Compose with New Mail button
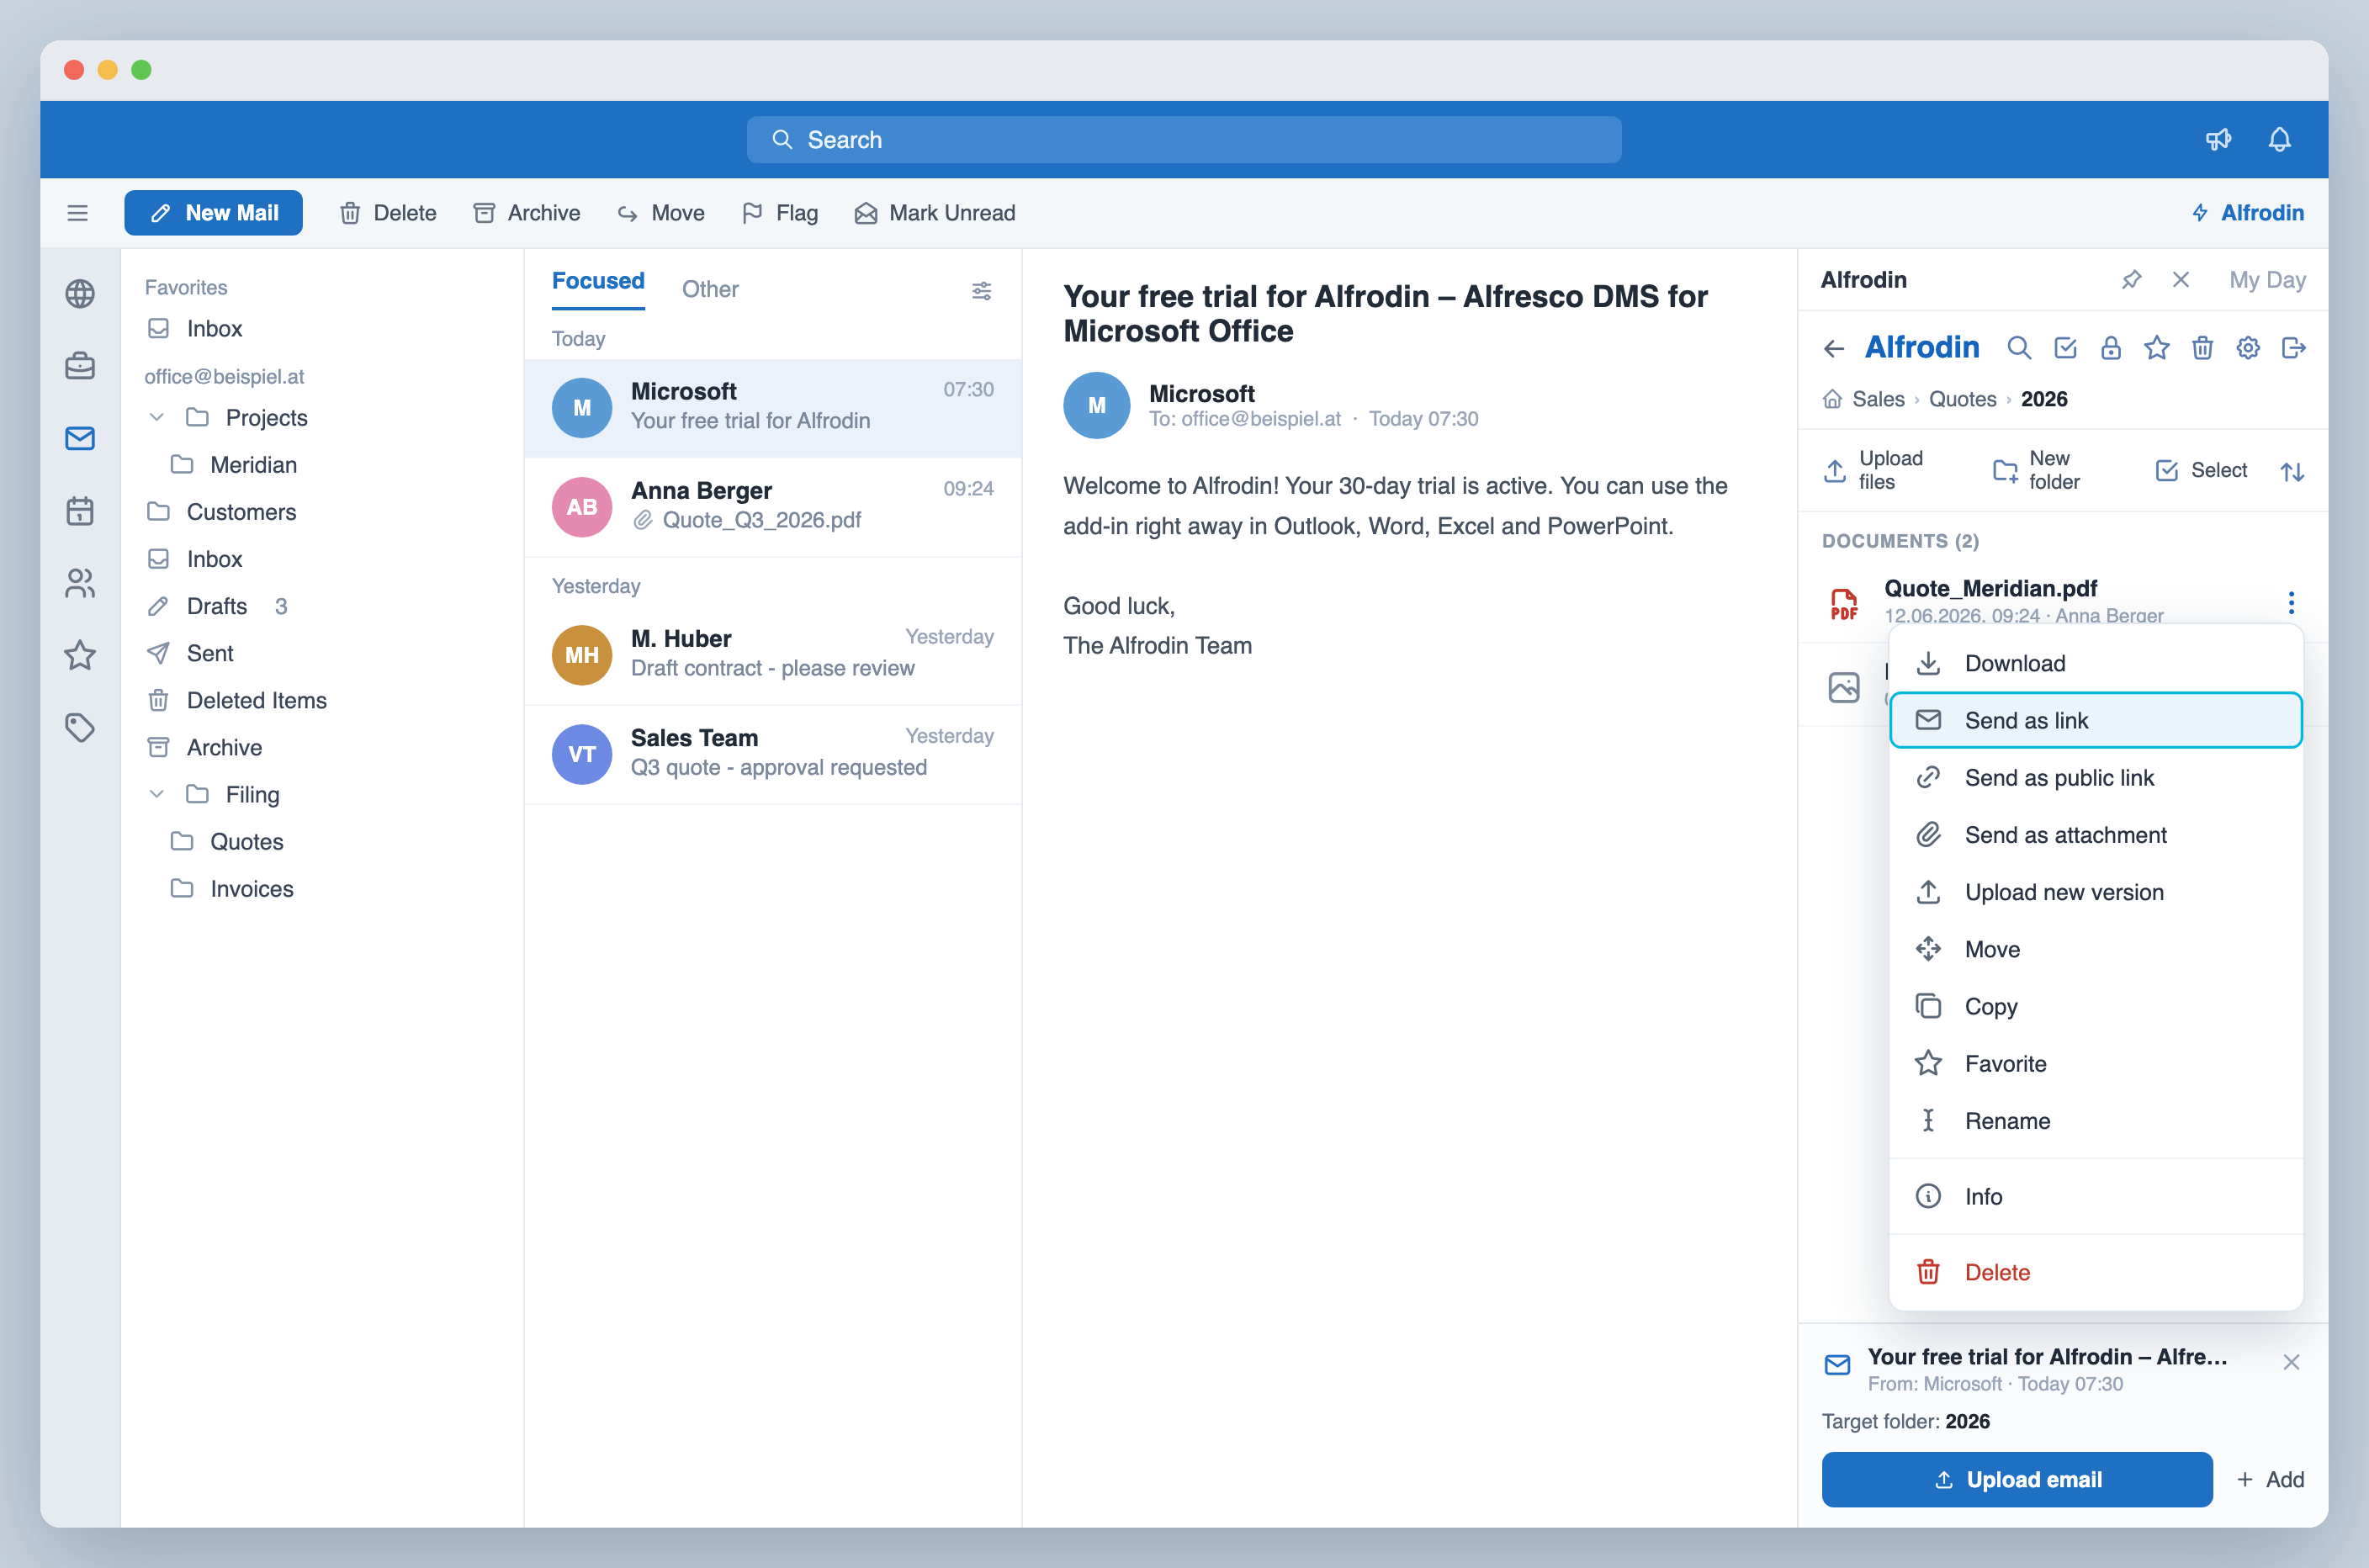The image size is (2369, 1568). [213, 213]
